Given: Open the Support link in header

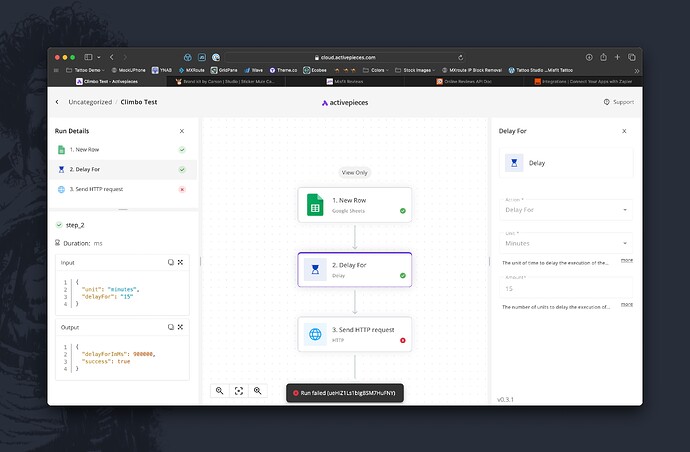Looking at the screenshot, I should 619,102.
